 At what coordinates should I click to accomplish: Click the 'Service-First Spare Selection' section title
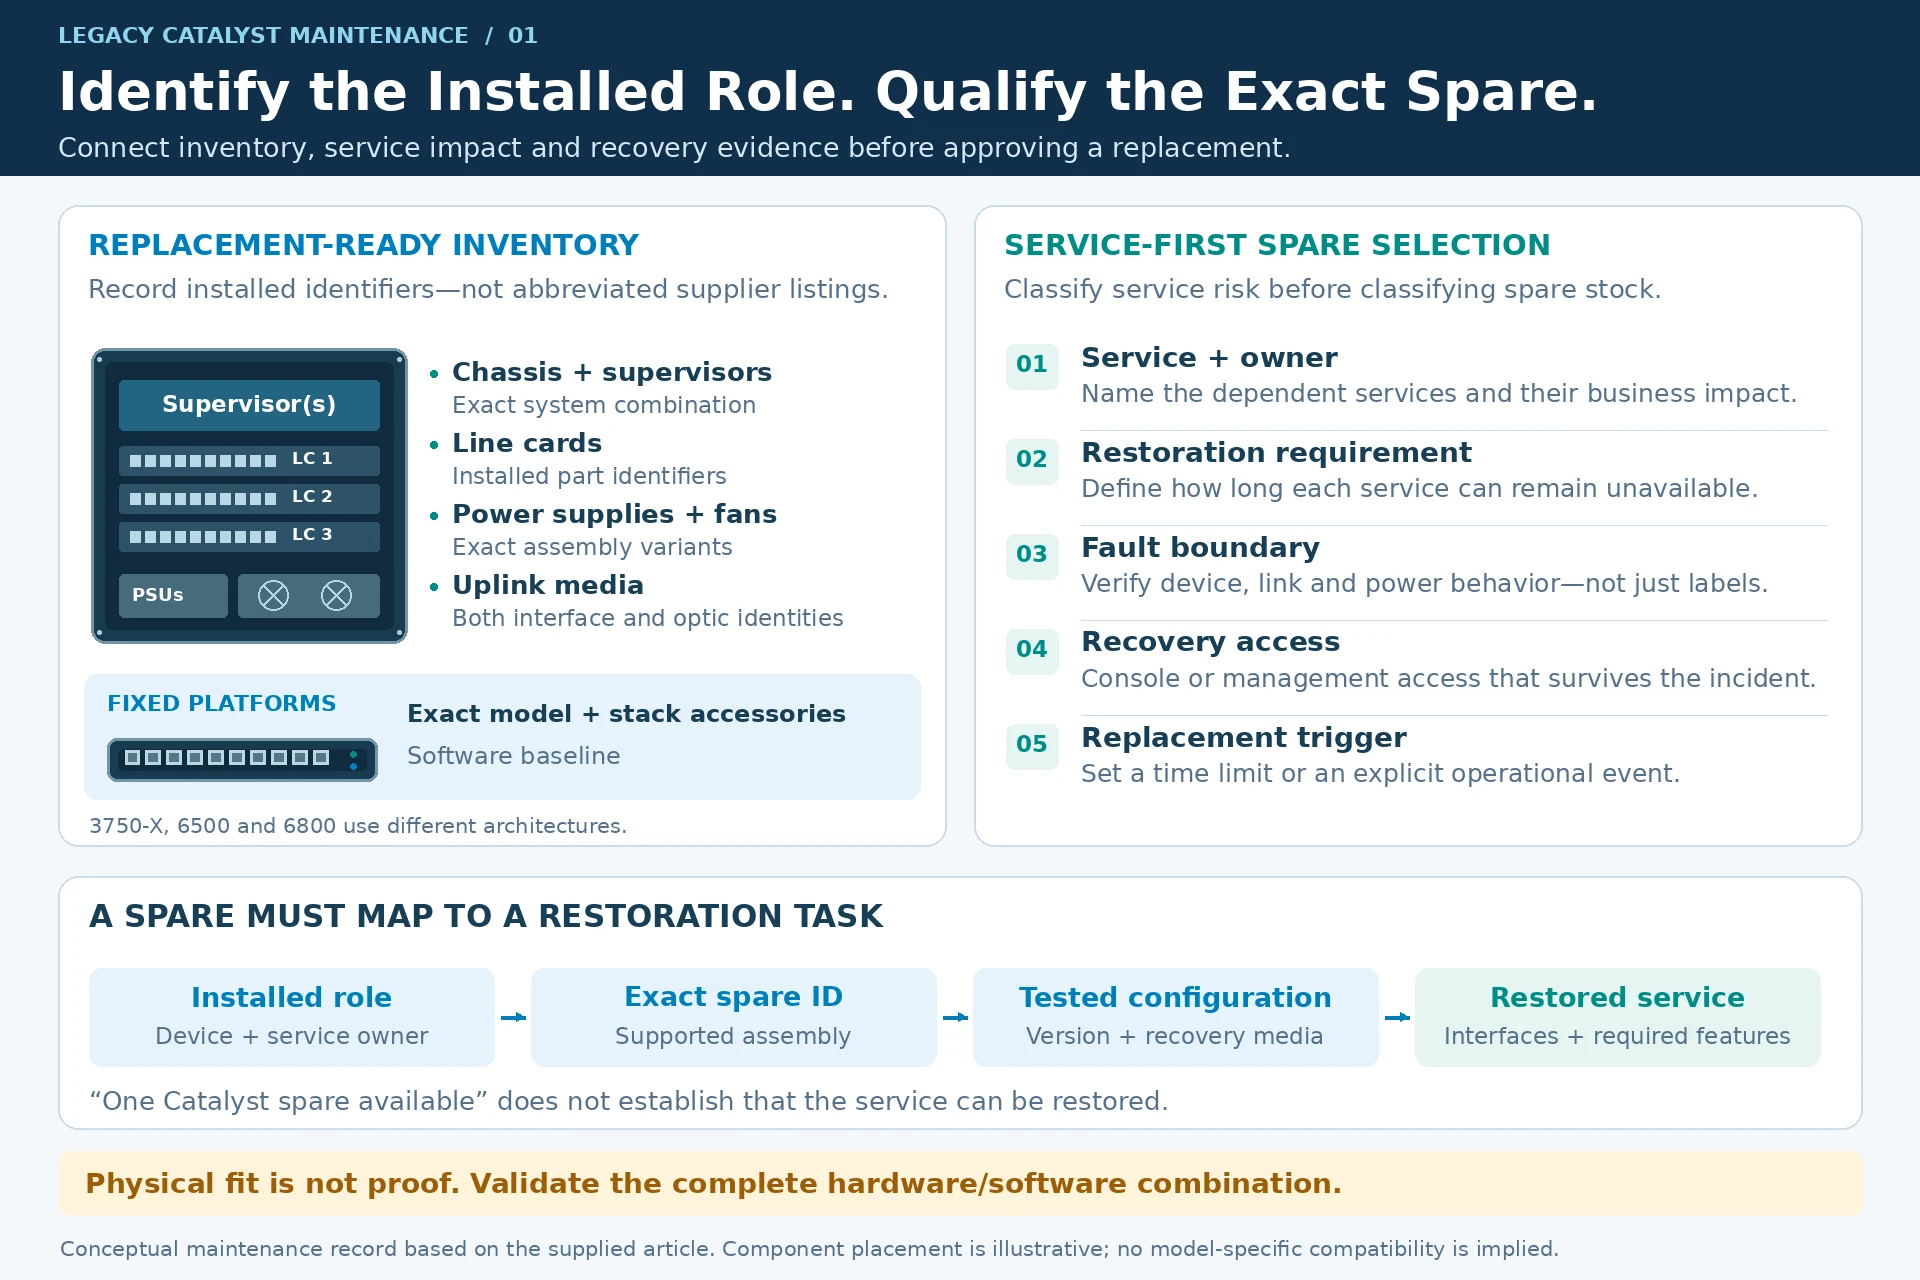click(1277, 245)
